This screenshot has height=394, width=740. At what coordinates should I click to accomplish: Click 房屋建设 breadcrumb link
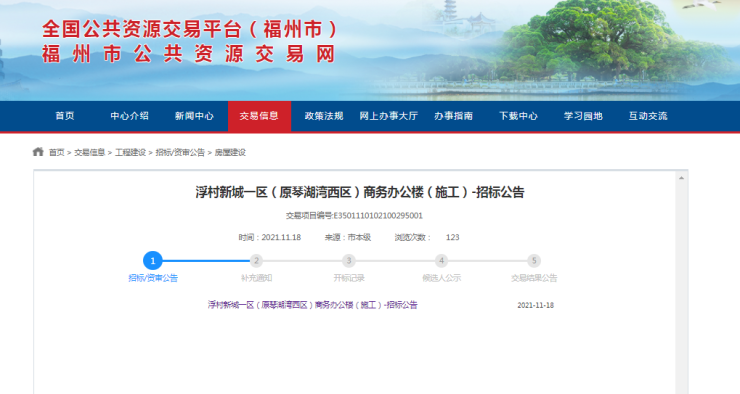pyautogui.click(x=230, y=152)
